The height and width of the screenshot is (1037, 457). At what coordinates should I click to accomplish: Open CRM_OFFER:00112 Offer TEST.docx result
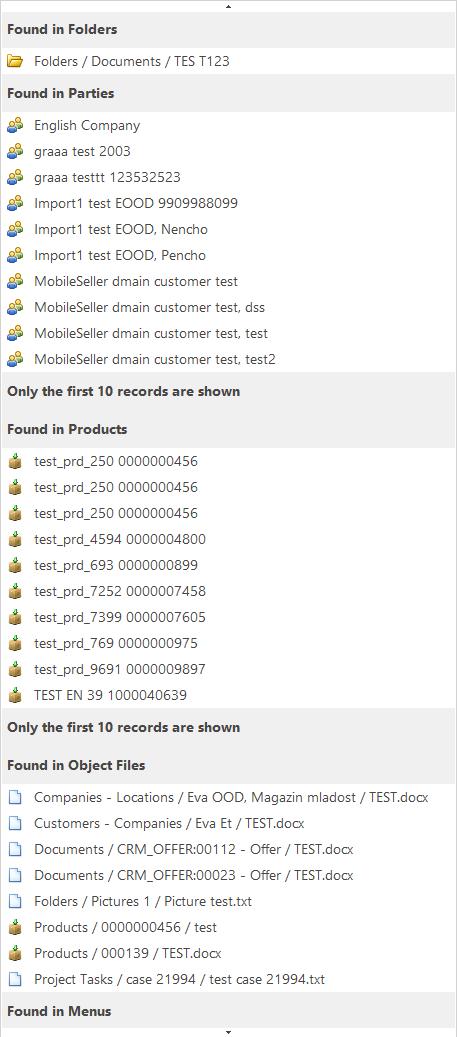click(x=228, y=849)
